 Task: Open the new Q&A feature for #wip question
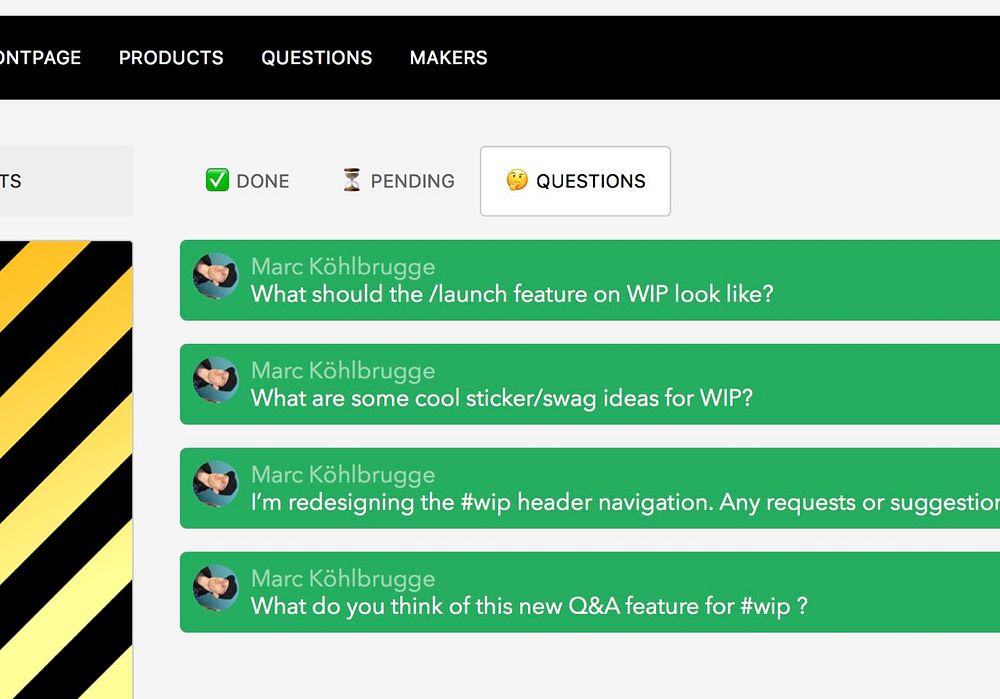click(x=528, y=606)
